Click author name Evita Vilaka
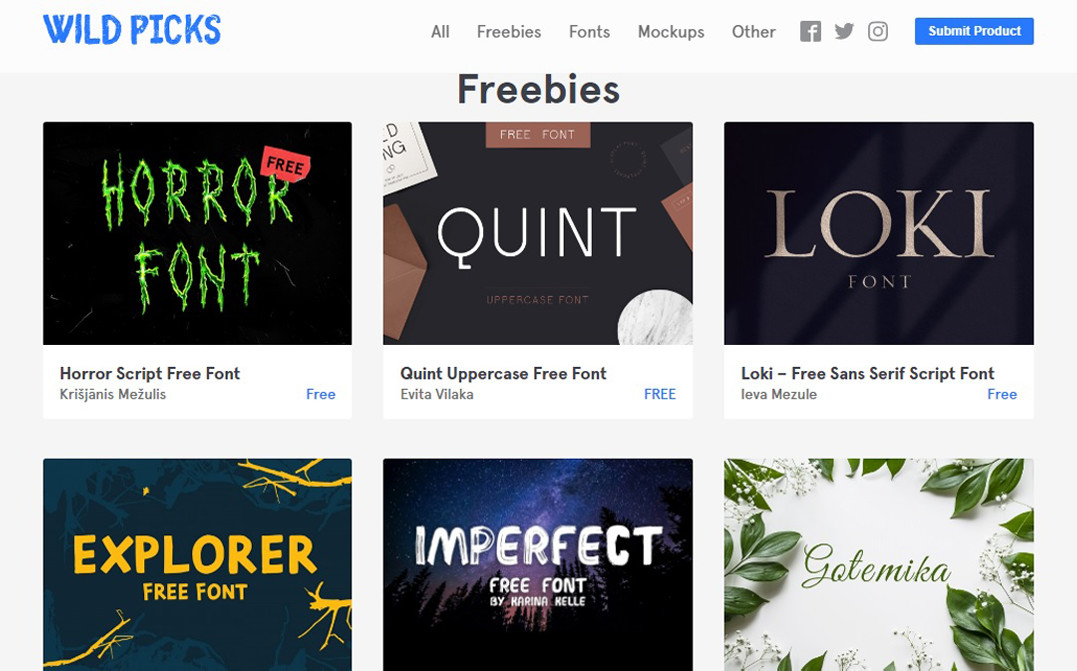Viewport: 1077px width, 671px height. (437, 394)
